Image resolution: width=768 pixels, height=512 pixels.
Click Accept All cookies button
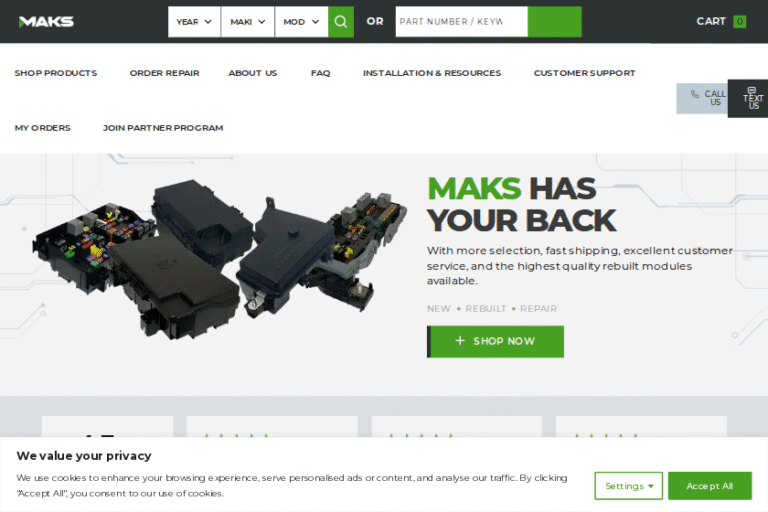710,486
